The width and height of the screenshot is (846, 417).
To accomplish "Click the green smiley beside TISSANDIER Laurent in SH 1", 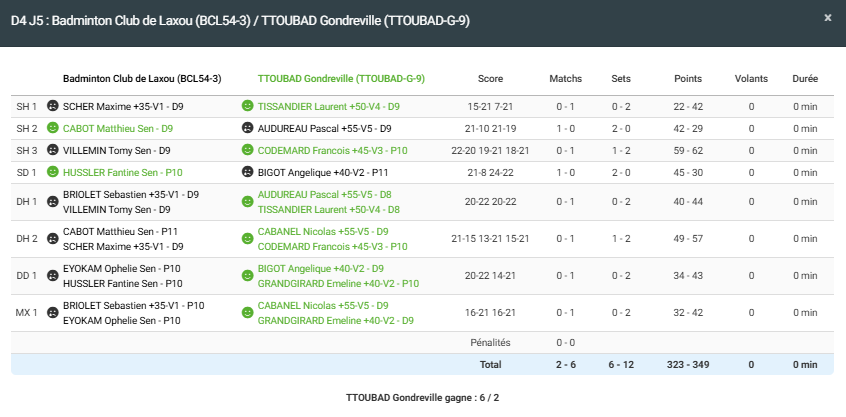I will [247, 106].
